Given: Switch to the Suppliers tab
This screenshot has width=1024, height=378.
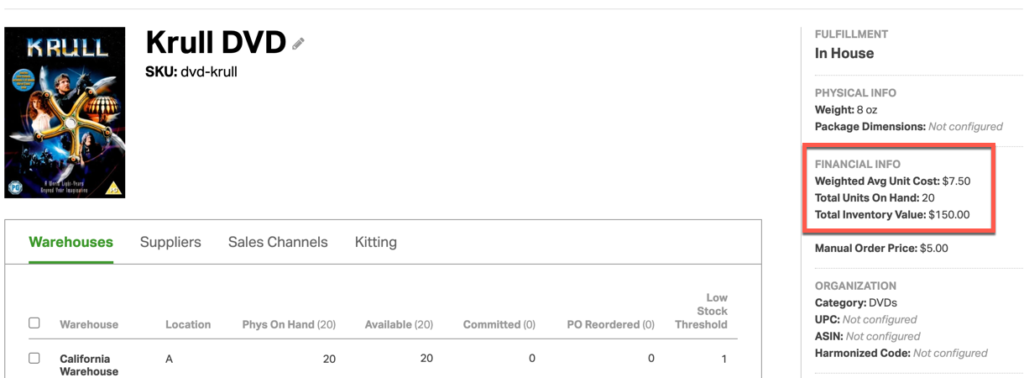Looking at the screenshot, I should click(170, 242).
